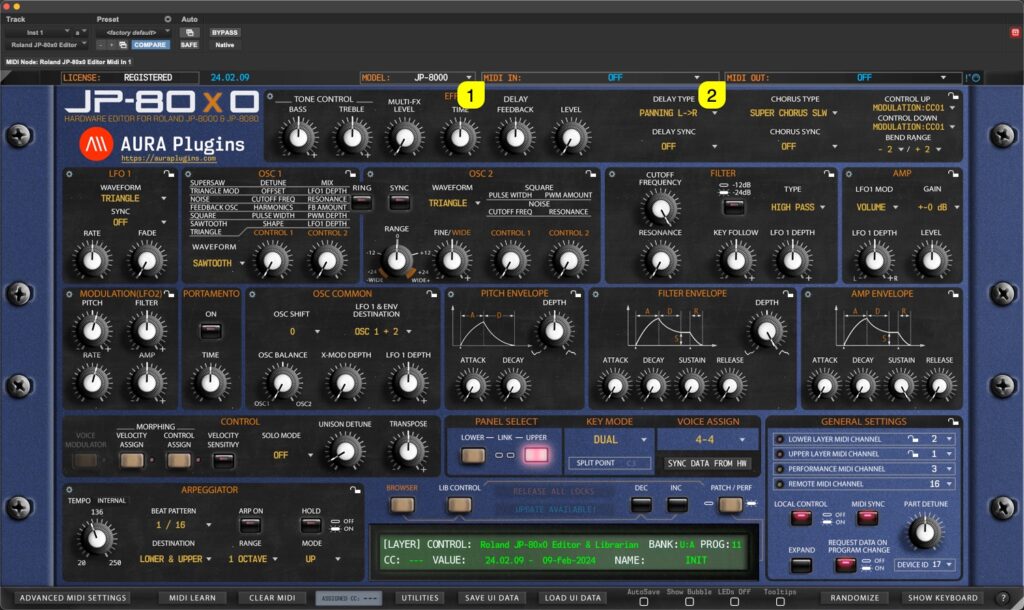Screen dimensions: 1024x610
Task: Open the Key Mode DUAL dropdown
Action: point(609,440)
